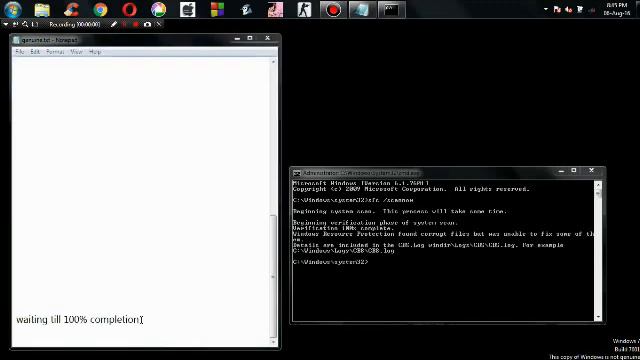Click the 'Windows Resource Protection found corrupt files' line

point(444,234)
